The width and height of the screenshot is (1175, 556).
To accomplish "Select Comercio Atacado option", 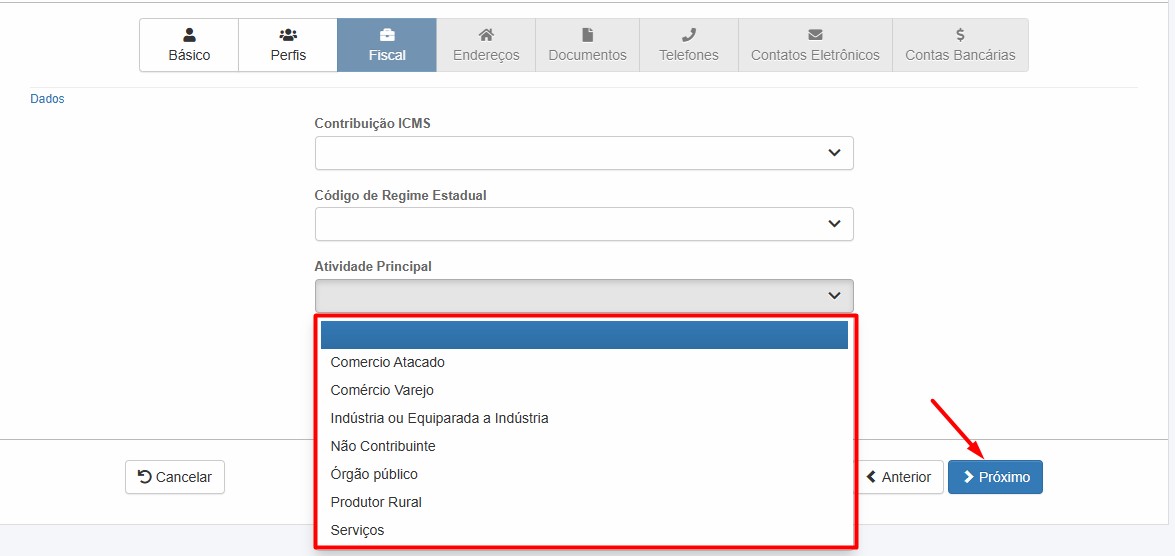I will pyautogui.click(x=387, y=362).
